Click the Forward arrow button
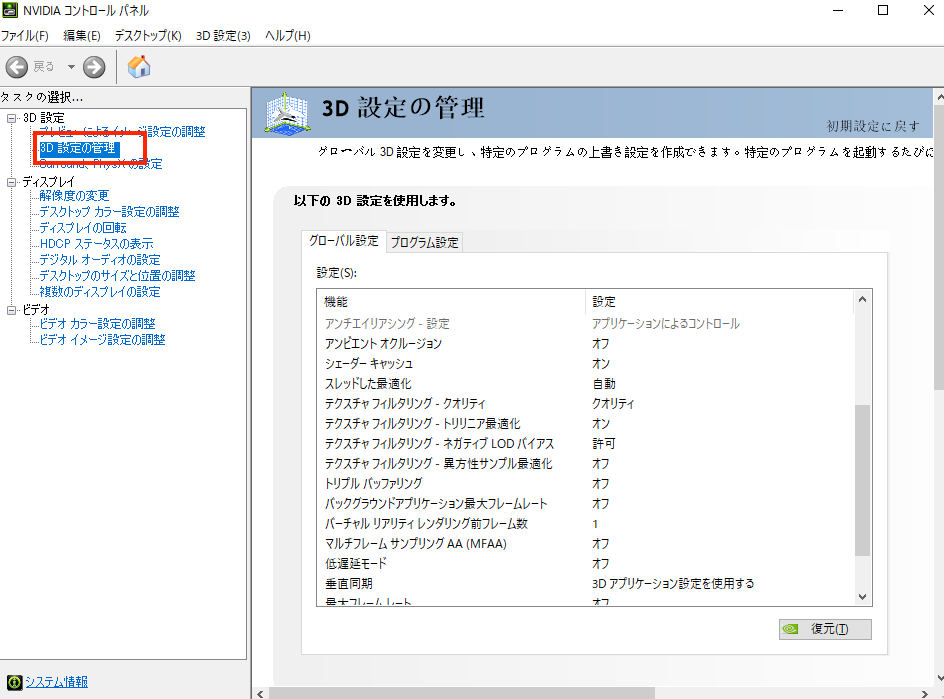 [x=94, y=67]
